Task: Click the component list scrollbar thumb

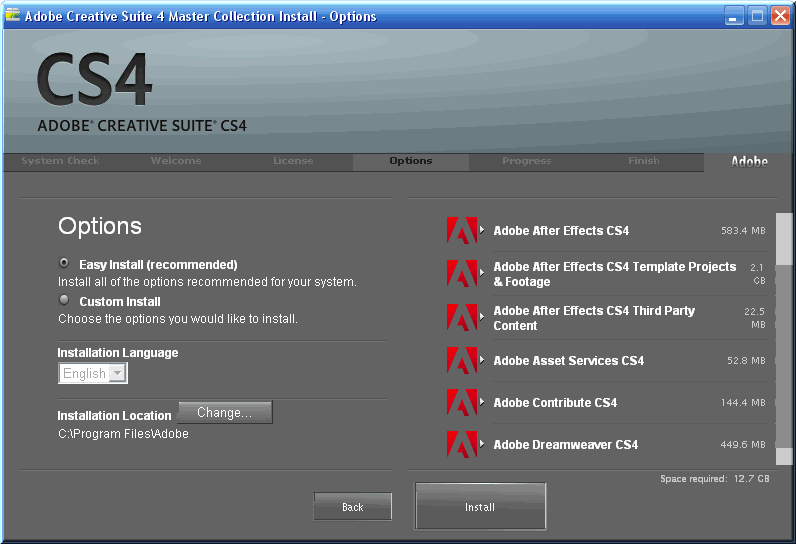Action: point(784,239)
